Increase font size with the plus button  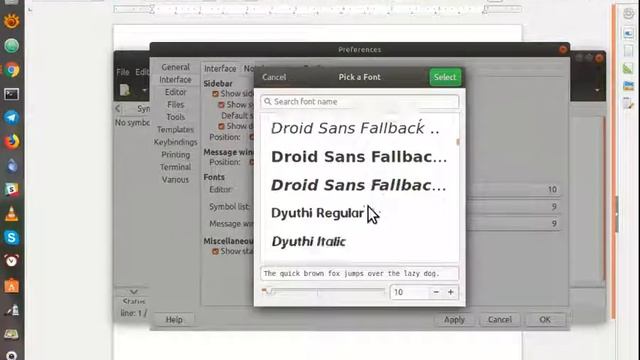click(x=451, y=292)
